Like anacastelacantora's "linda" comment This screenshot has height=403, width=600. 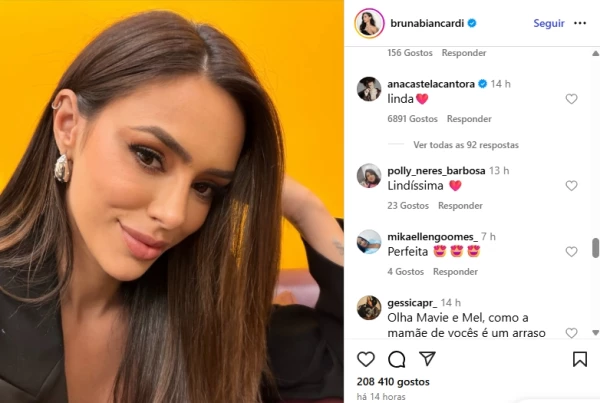coord(571,99)
